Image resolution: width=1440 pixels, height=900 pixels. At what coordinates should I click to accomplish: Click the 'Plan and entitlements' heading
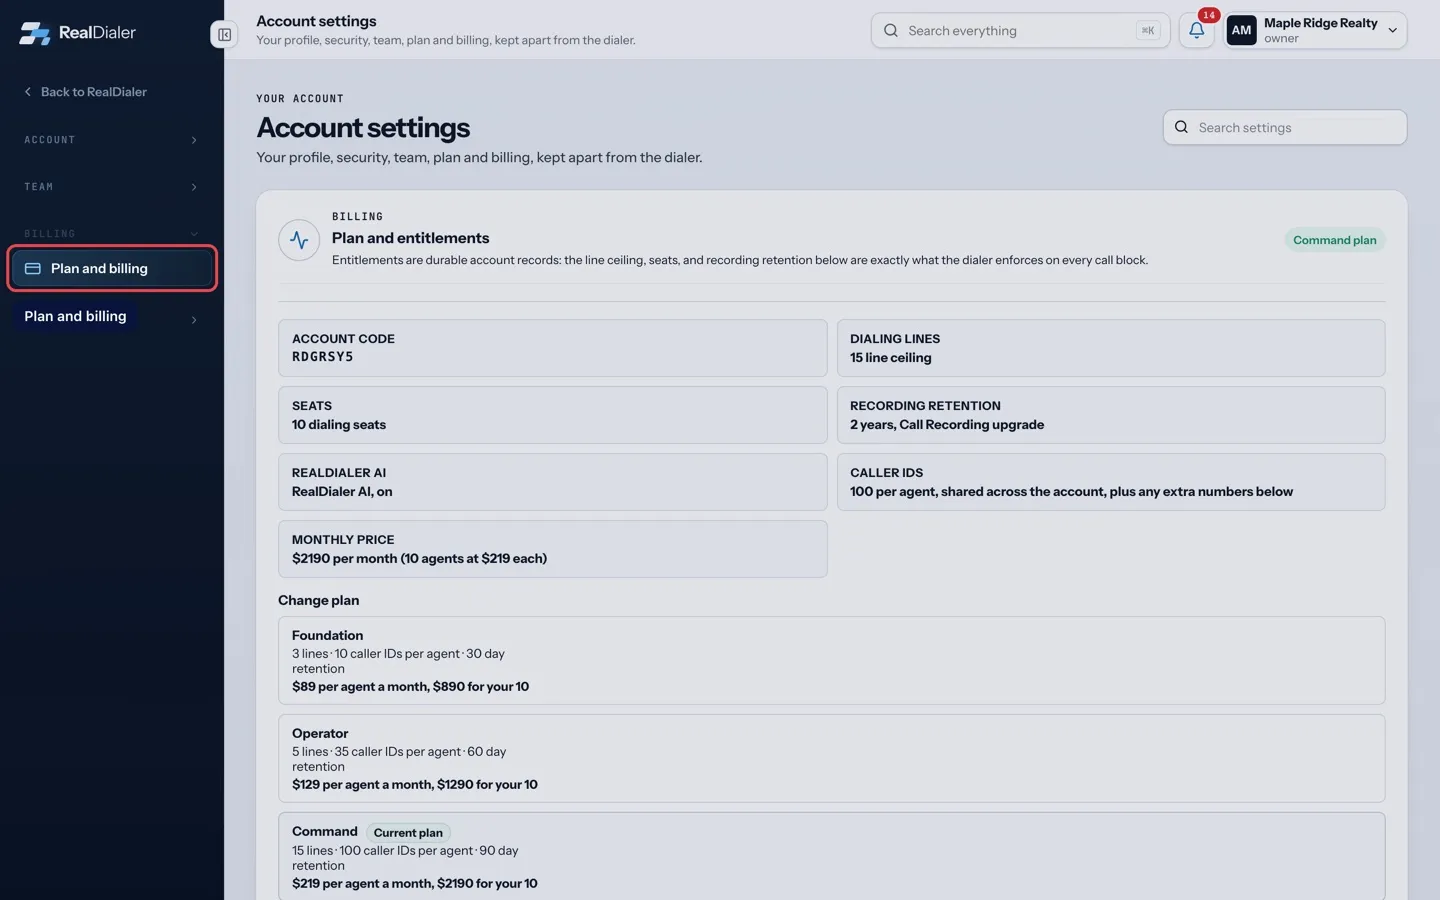click(410, 238)
